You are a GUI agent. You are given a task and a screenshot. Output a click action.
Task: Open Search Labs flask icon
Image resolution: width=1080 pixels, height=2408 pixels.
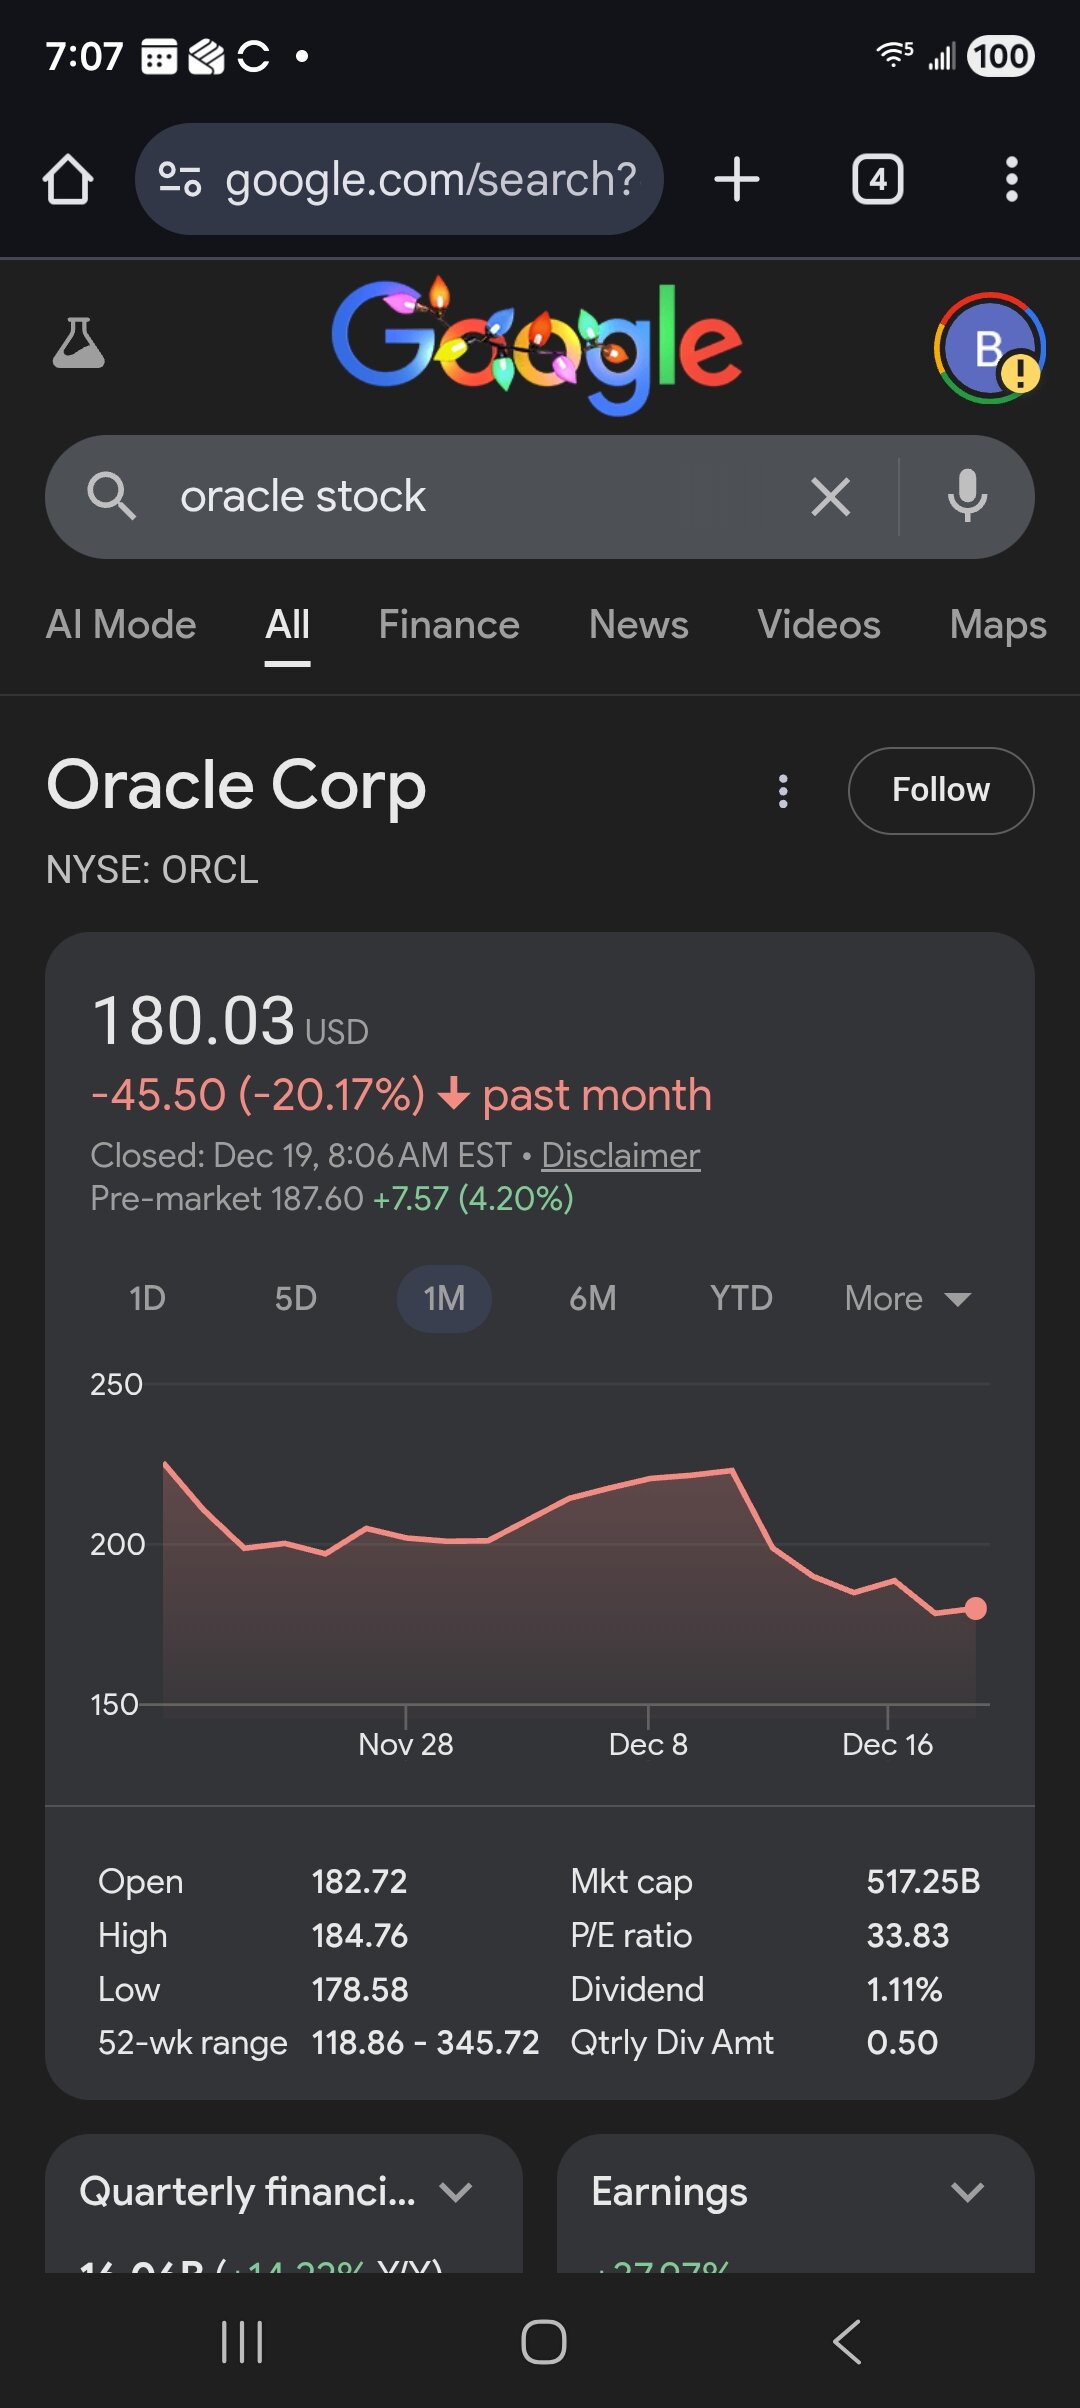pyautogui.click(x=78, y=343)
